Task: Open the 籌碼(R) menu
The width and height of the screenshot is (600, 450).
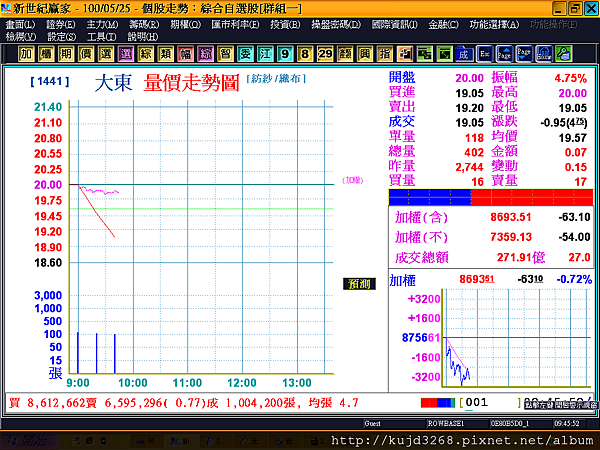Action: point(144,24)
